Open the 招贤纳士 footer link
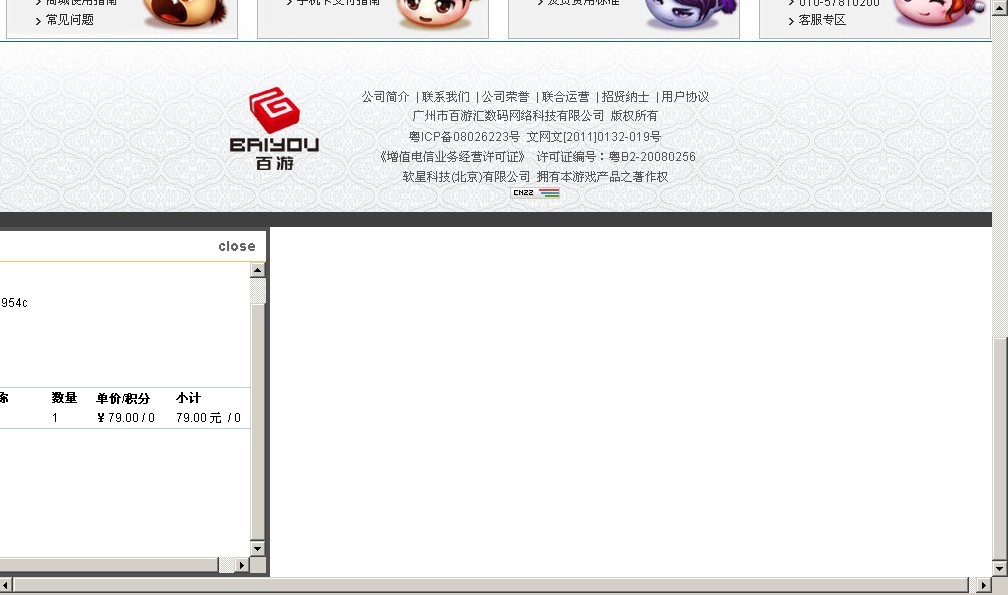The width and height of the screenshot is (1008, 595). tap(625, 97)
